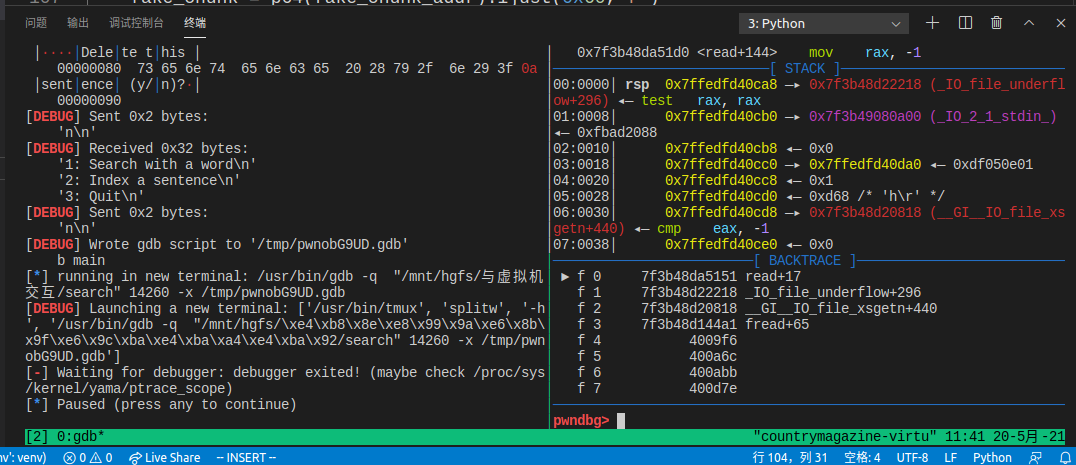1076x465 pixels.
Task: Create a new terminal with plus icon
Action: click(932, 22)
